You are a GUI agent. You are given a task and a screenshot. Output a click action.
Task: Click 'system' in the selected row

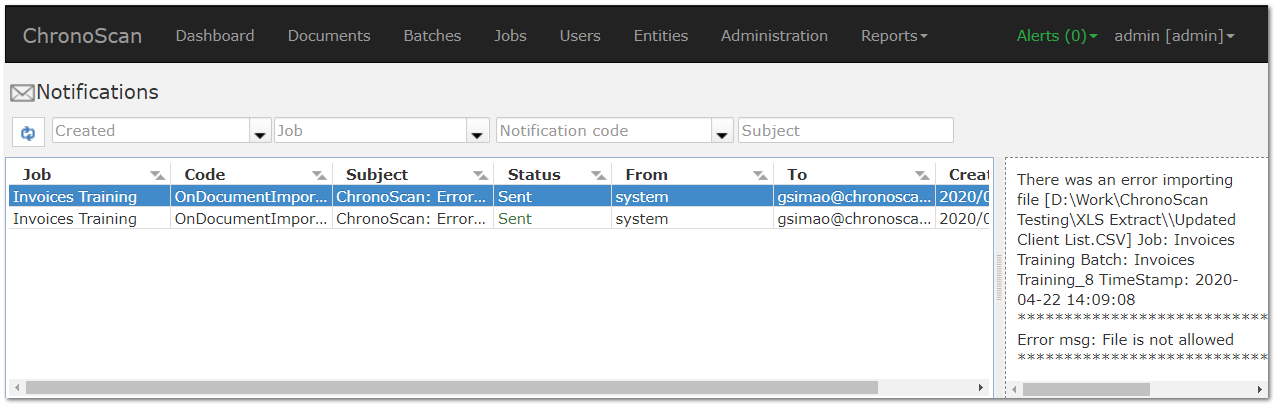click(642, 197)
